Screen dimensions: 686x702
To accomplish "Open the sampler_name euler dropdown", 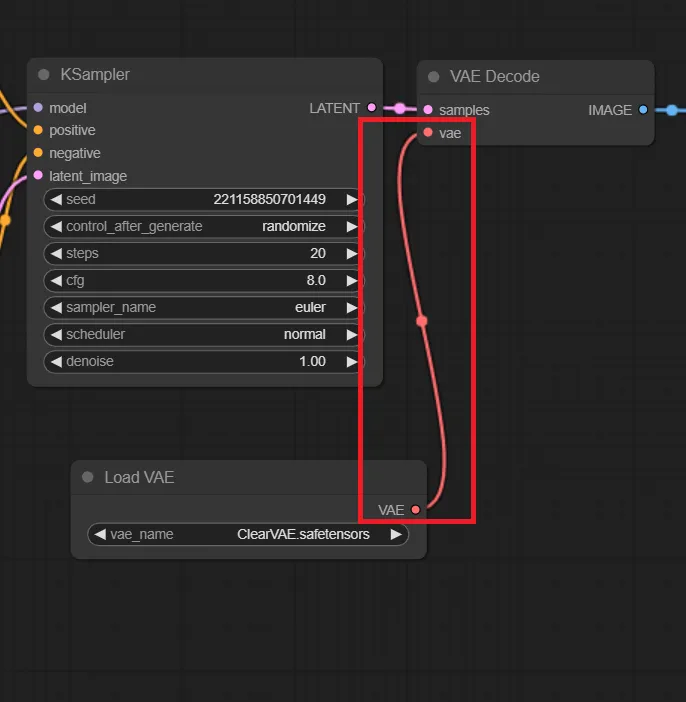I will click(204, 308).
